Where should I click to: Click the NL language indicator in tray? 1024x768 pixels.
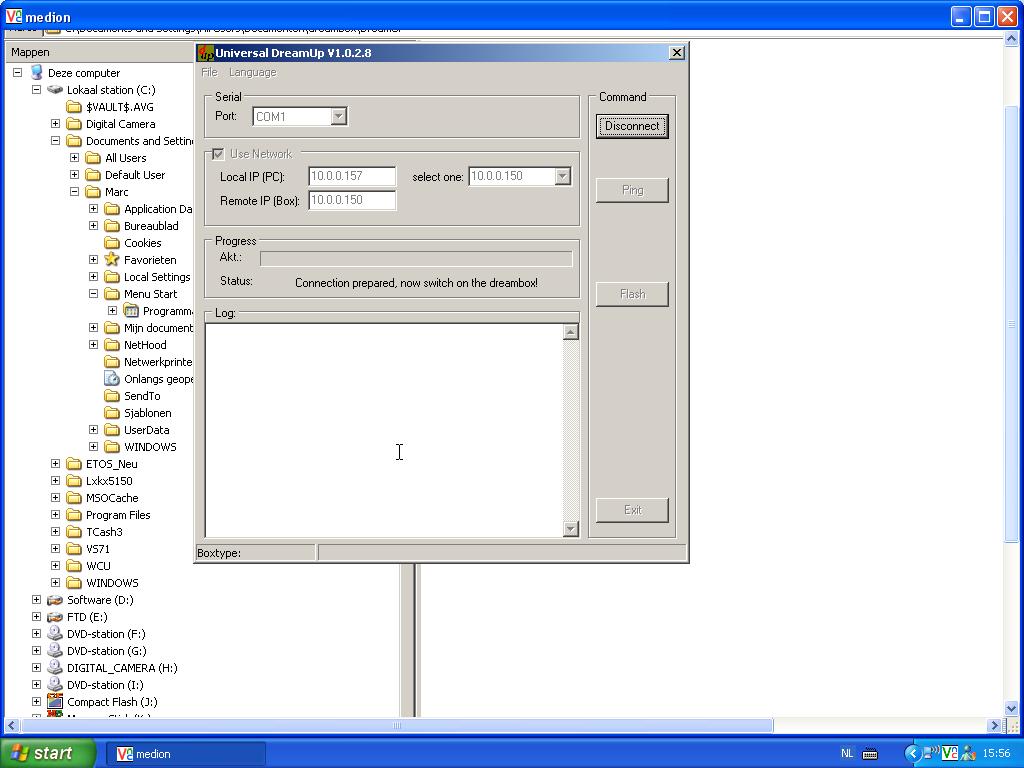pos(847,754)
